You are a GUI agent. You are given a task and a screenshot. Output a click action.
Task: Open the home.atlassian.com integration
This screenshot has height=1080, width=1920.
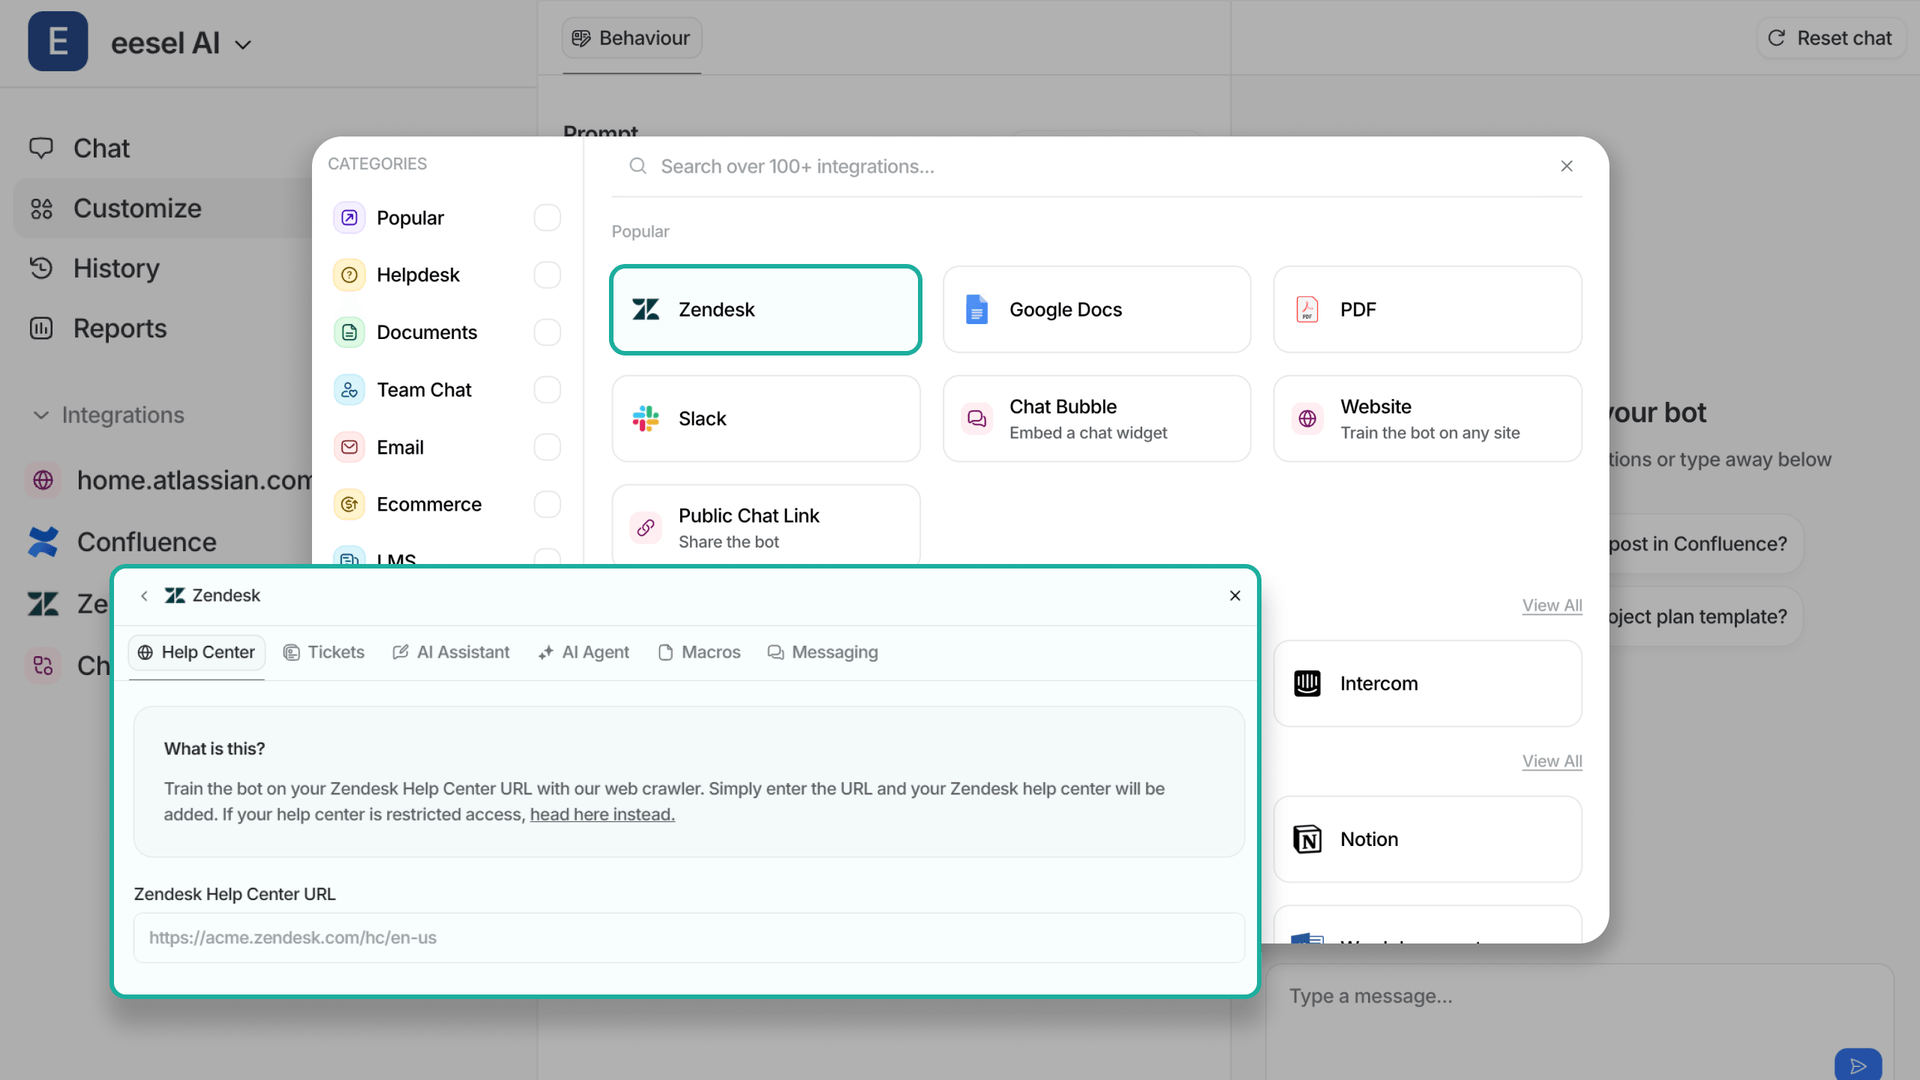(170, 480)
